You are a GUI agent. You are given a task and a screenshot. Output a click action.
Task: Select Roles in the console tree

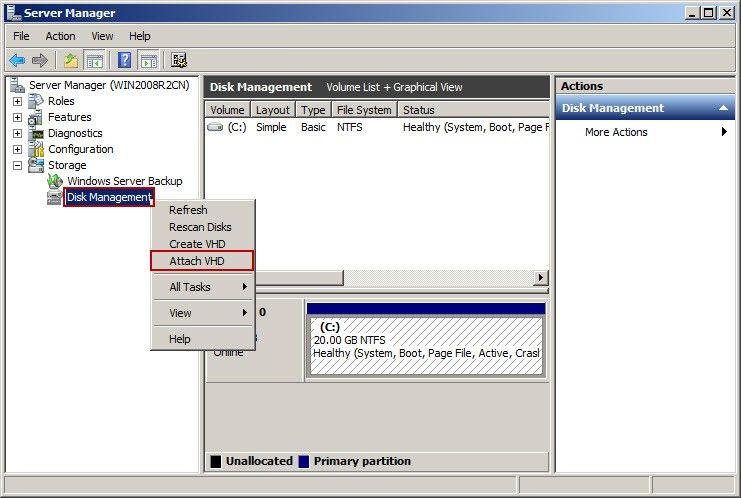click(61, 101)
